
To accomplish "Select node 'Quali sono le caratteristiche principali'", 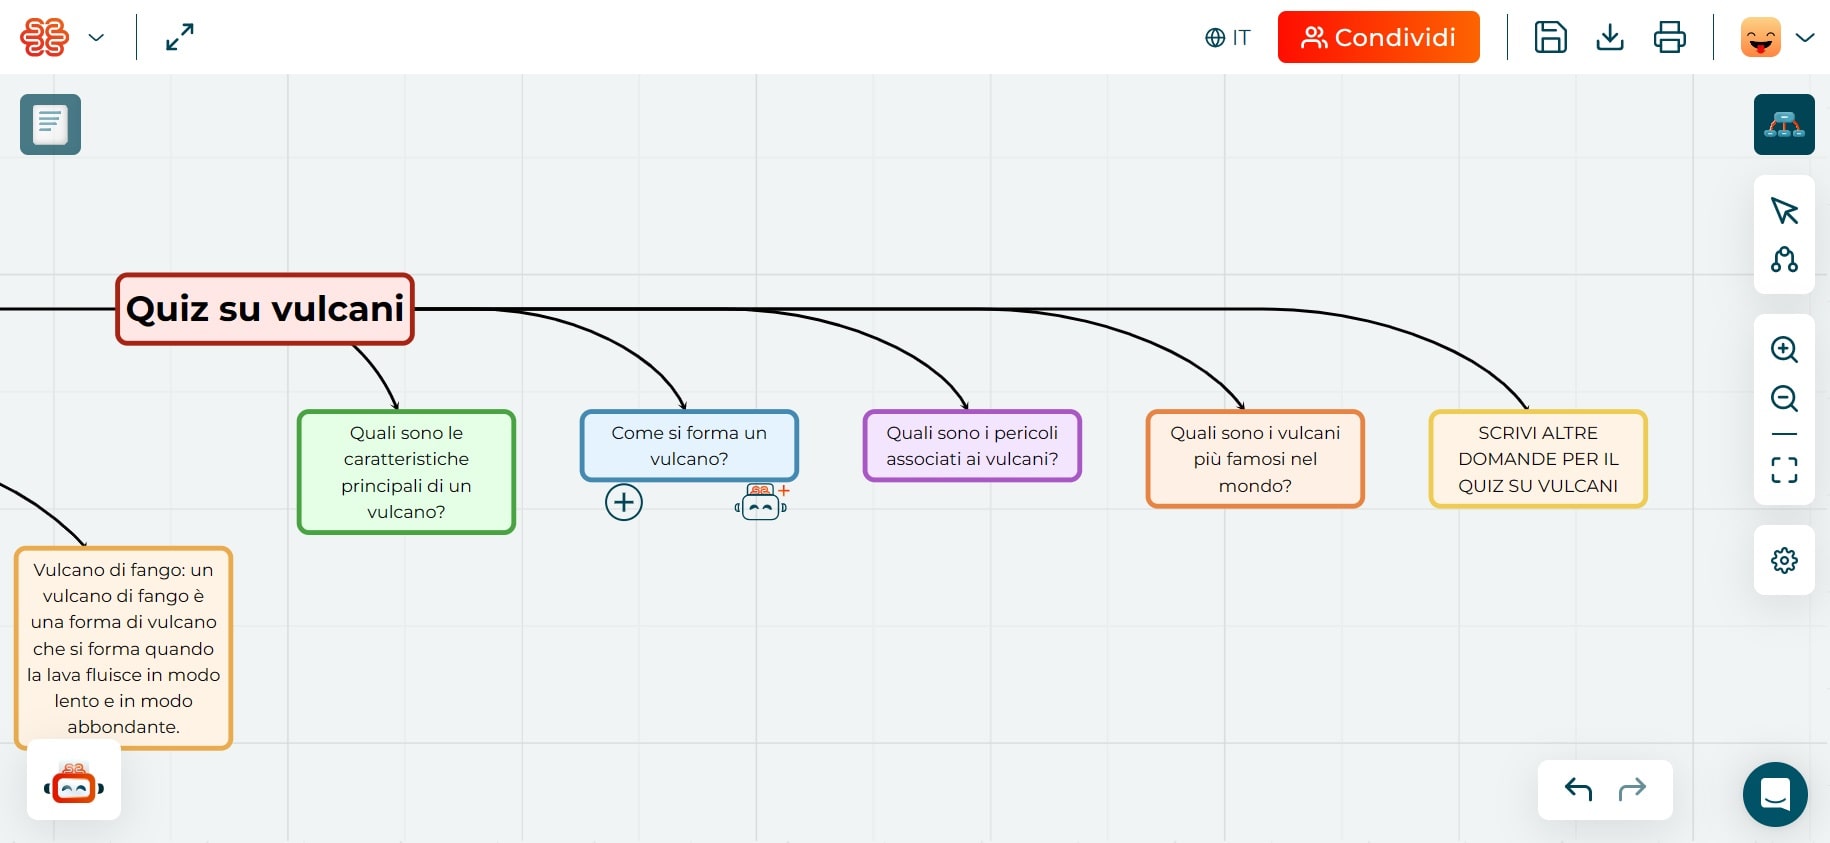I will [x=406, y=472].
